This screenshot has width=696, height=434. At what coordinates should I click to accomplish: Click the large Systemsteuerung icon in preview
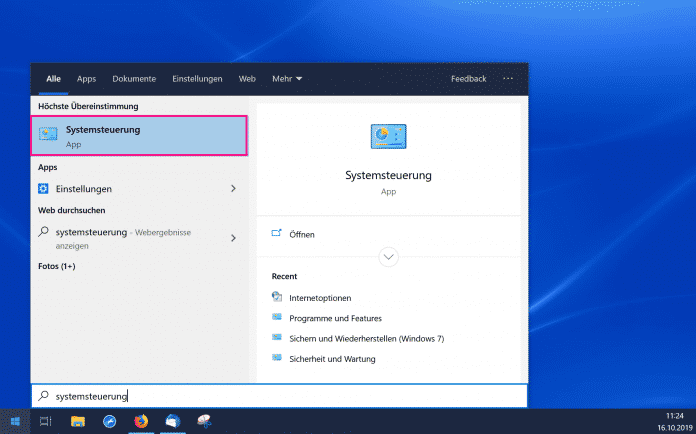388,138
